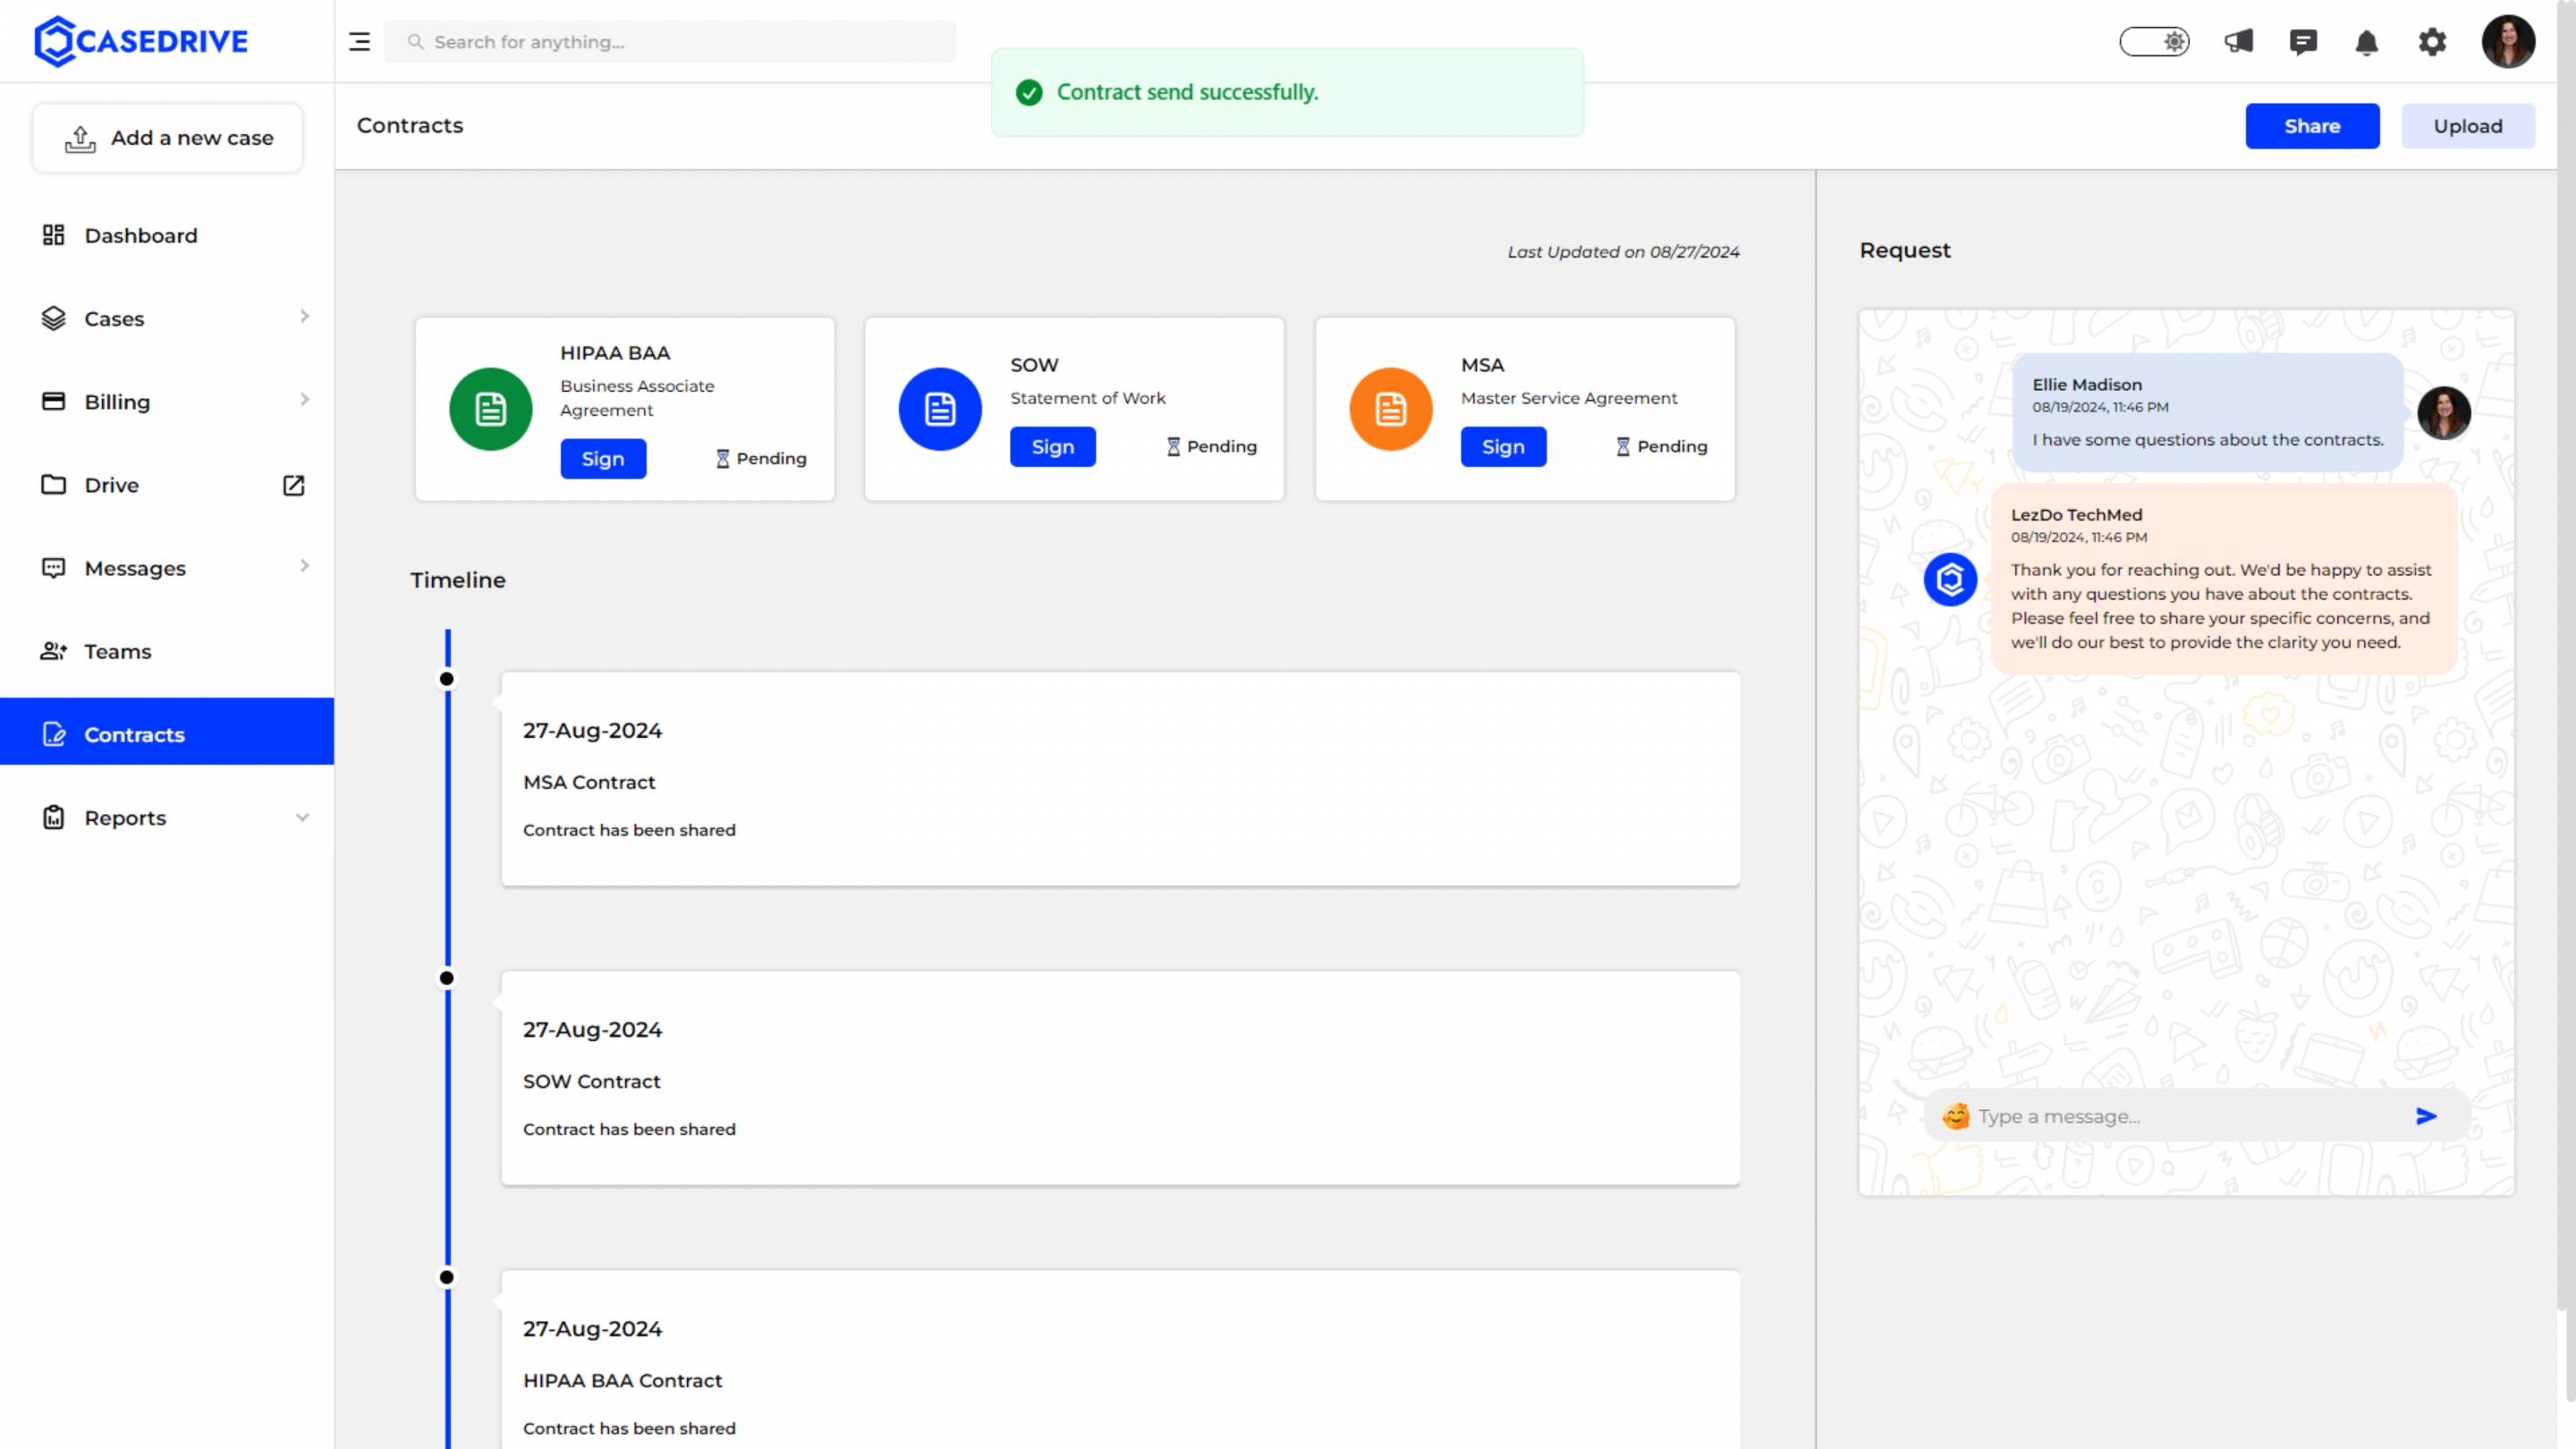Open Dashboard from the sidebar
This screenshot has width=2576, height=1449.
(x=167, y=235)
